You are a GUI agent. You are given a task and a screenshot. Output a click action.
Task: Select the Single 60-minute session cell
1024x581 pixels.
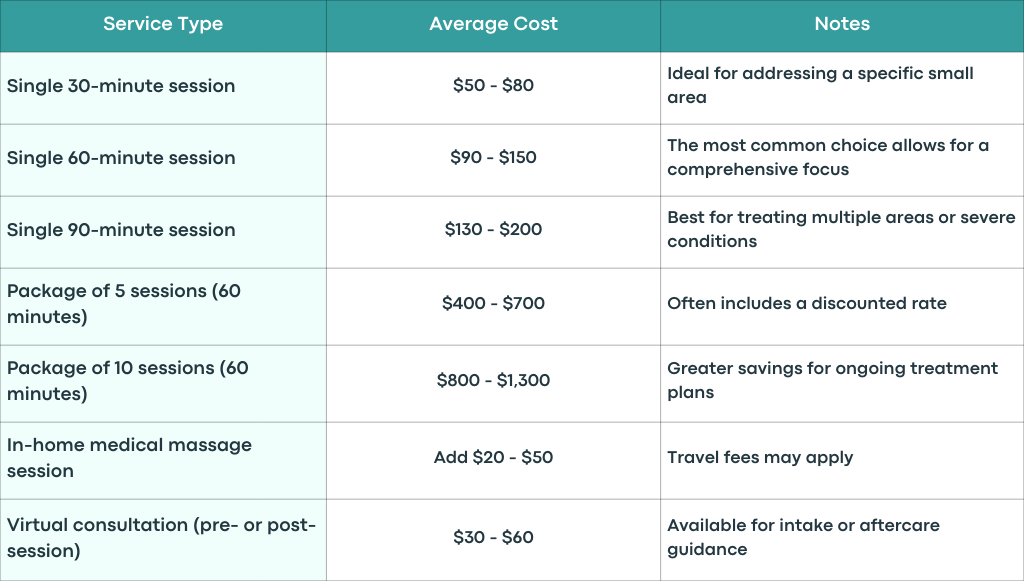pyautogui.click(x=163, y=160)
